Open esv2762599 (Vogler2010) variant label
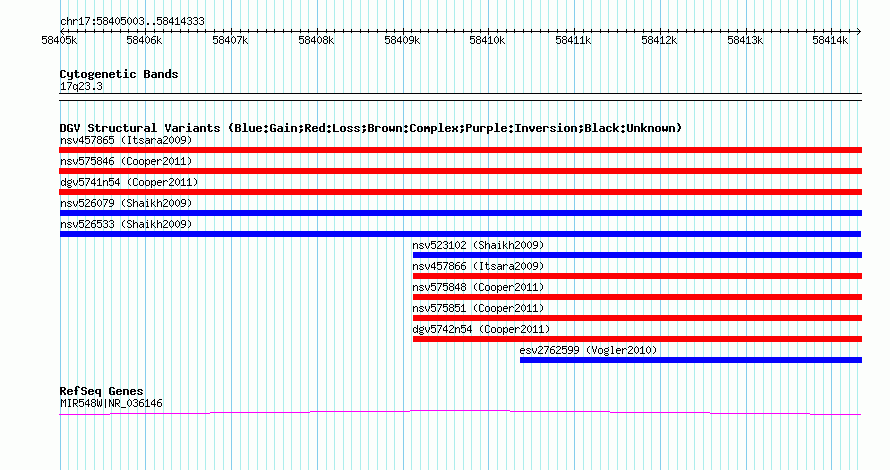The image size is (890, 470). click(x=588, y=350)
